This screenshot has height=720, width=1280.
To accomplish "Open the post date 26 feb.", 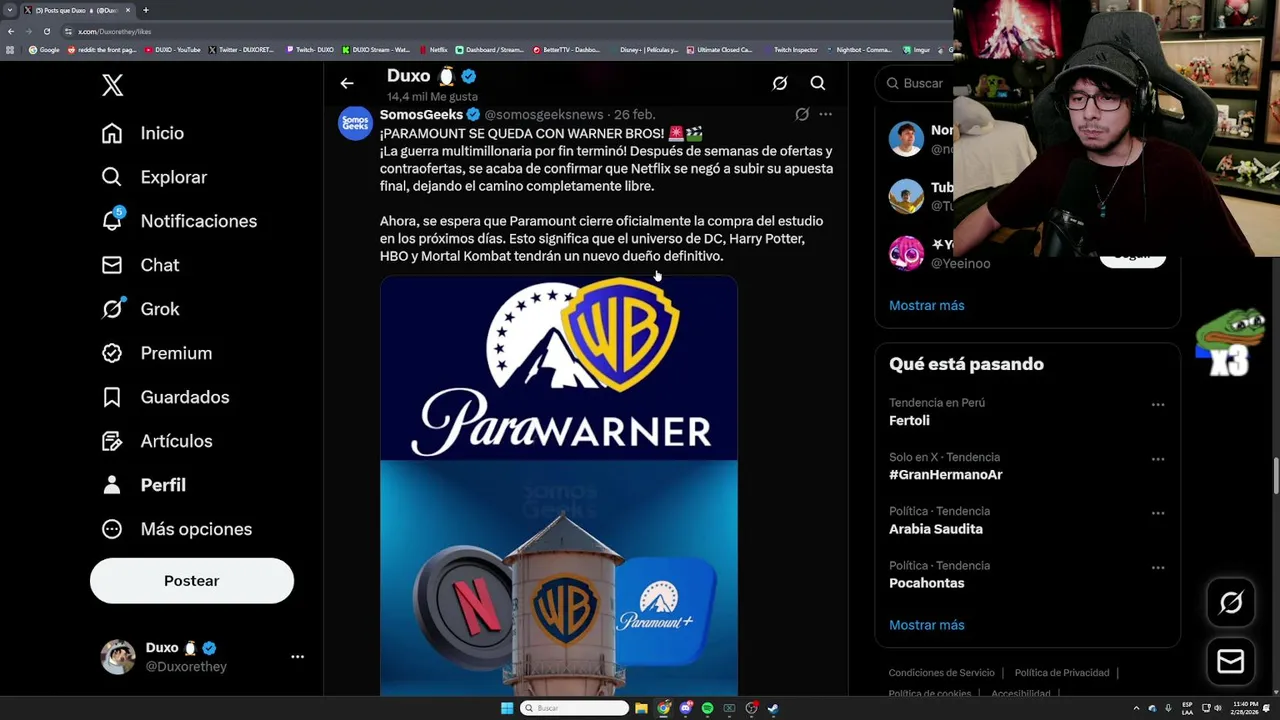I will point(634,115).
